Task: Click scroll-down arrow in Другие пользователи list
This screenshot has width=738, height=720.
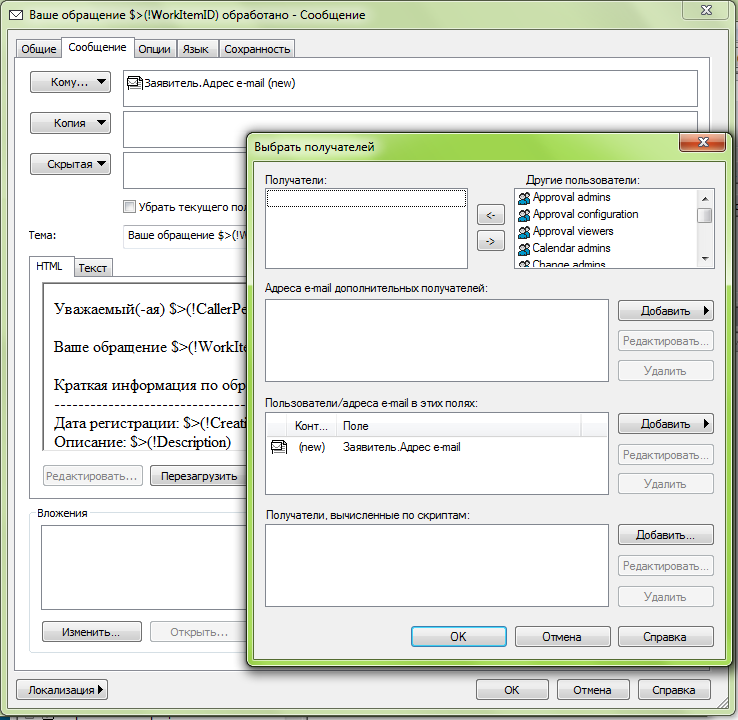Action: (705, 259)
